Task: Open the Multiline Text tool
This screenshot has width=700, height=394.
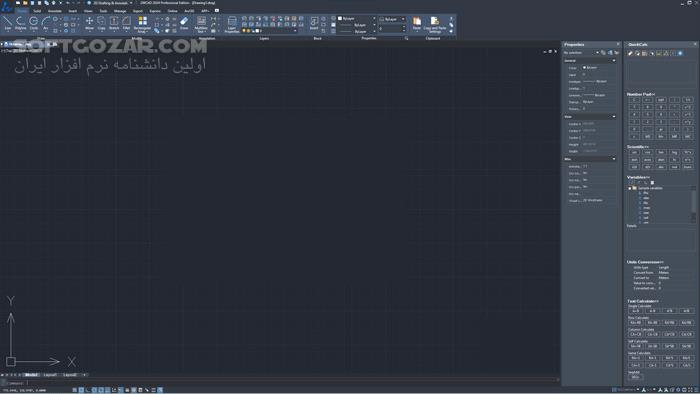Action: (x=201, y=25)
